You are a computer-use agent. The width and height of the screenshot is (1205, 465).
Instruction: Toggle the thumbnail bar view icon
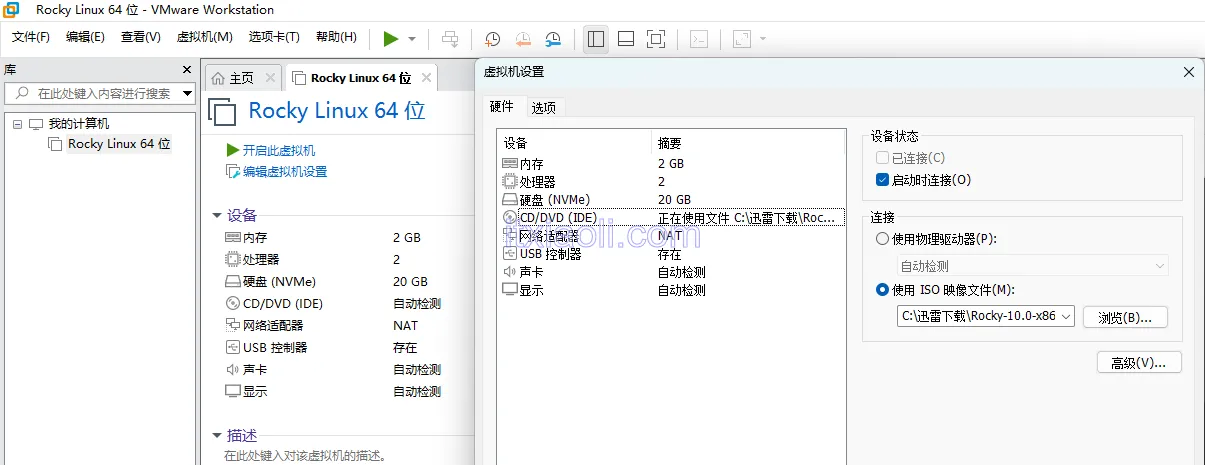(x=626, y=39)
